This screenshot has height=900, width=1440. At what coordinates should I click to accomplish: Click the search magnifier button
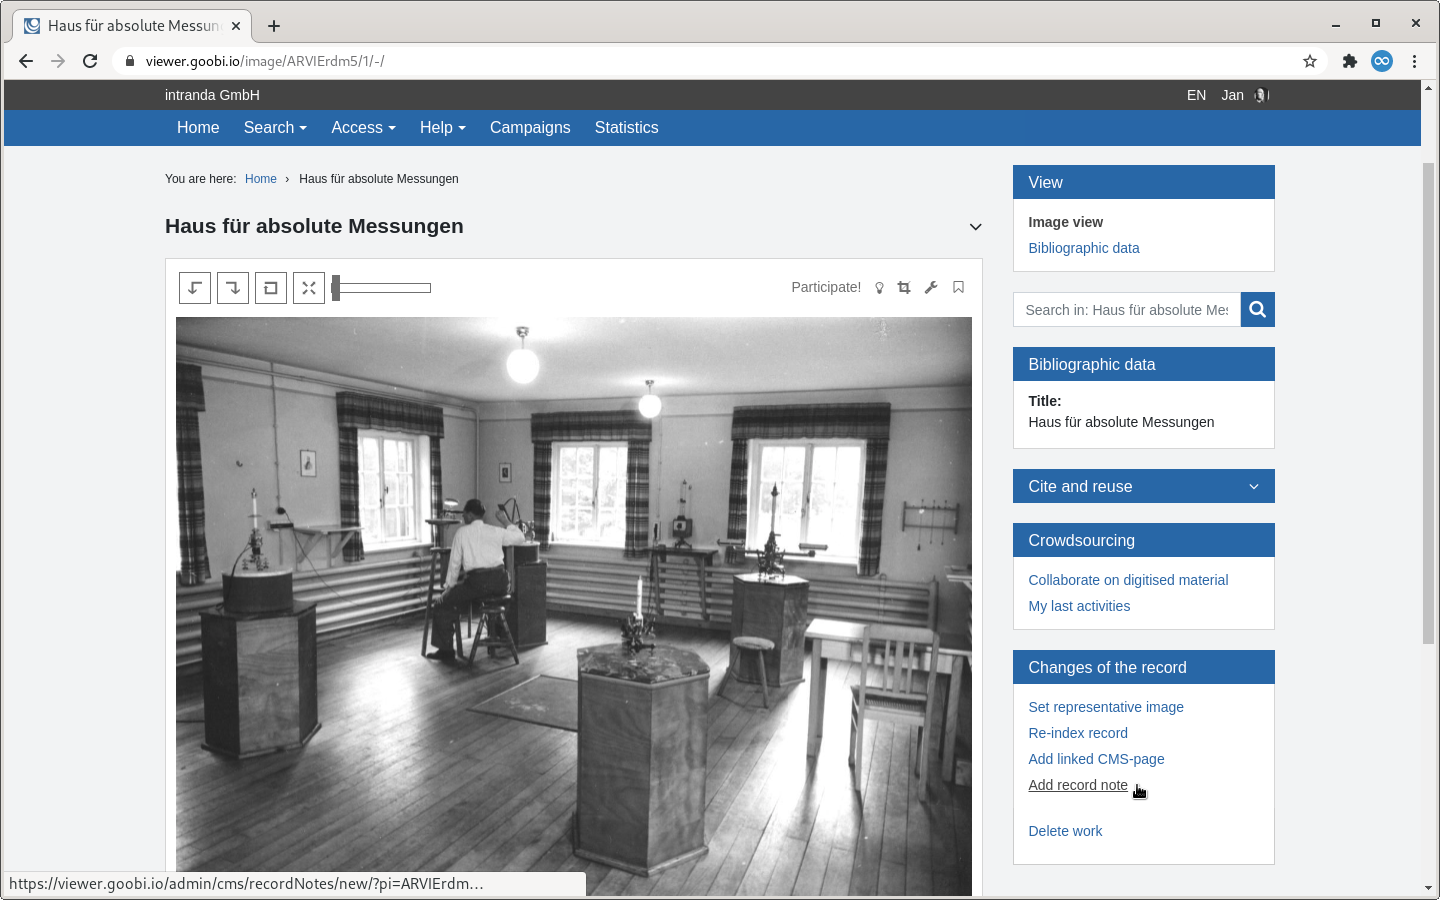1258,310
